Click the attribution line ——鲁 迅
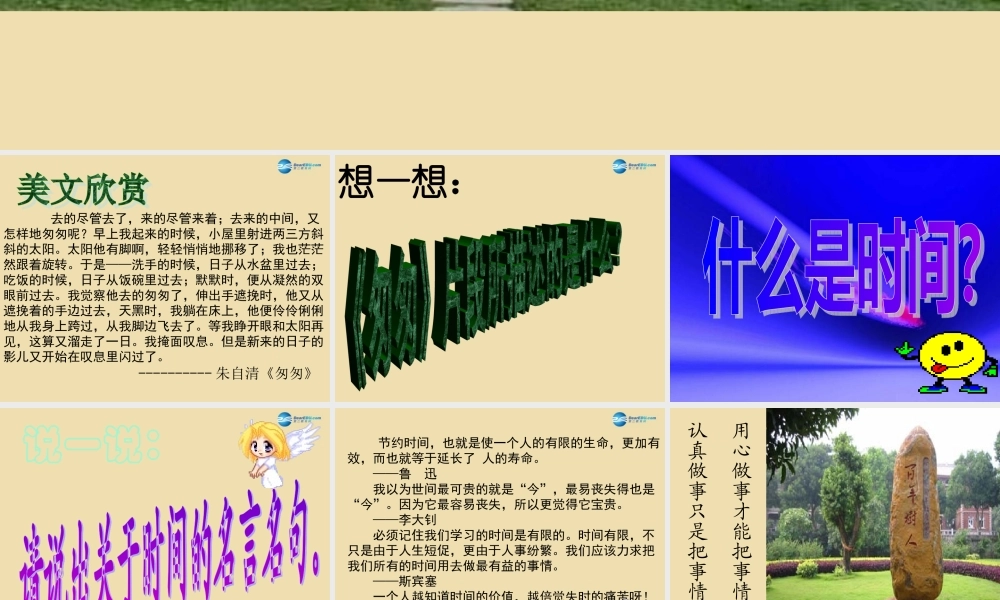The width and height of the screenshot is (1000, 600). click(x=405, y=474)
